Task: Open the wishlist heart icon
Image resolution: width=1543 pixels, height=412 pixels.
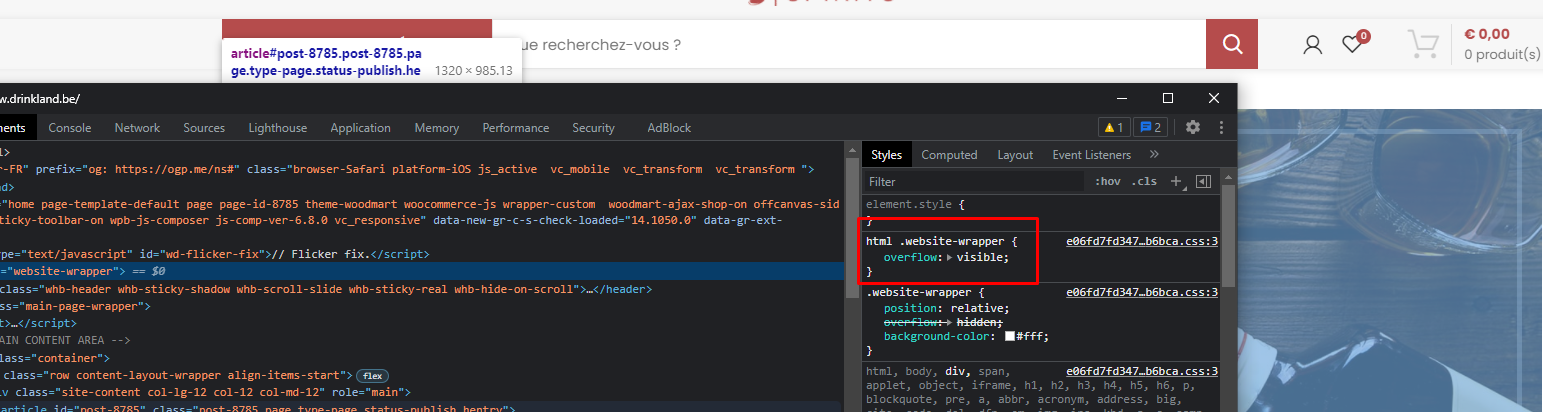Action: 1352,44
